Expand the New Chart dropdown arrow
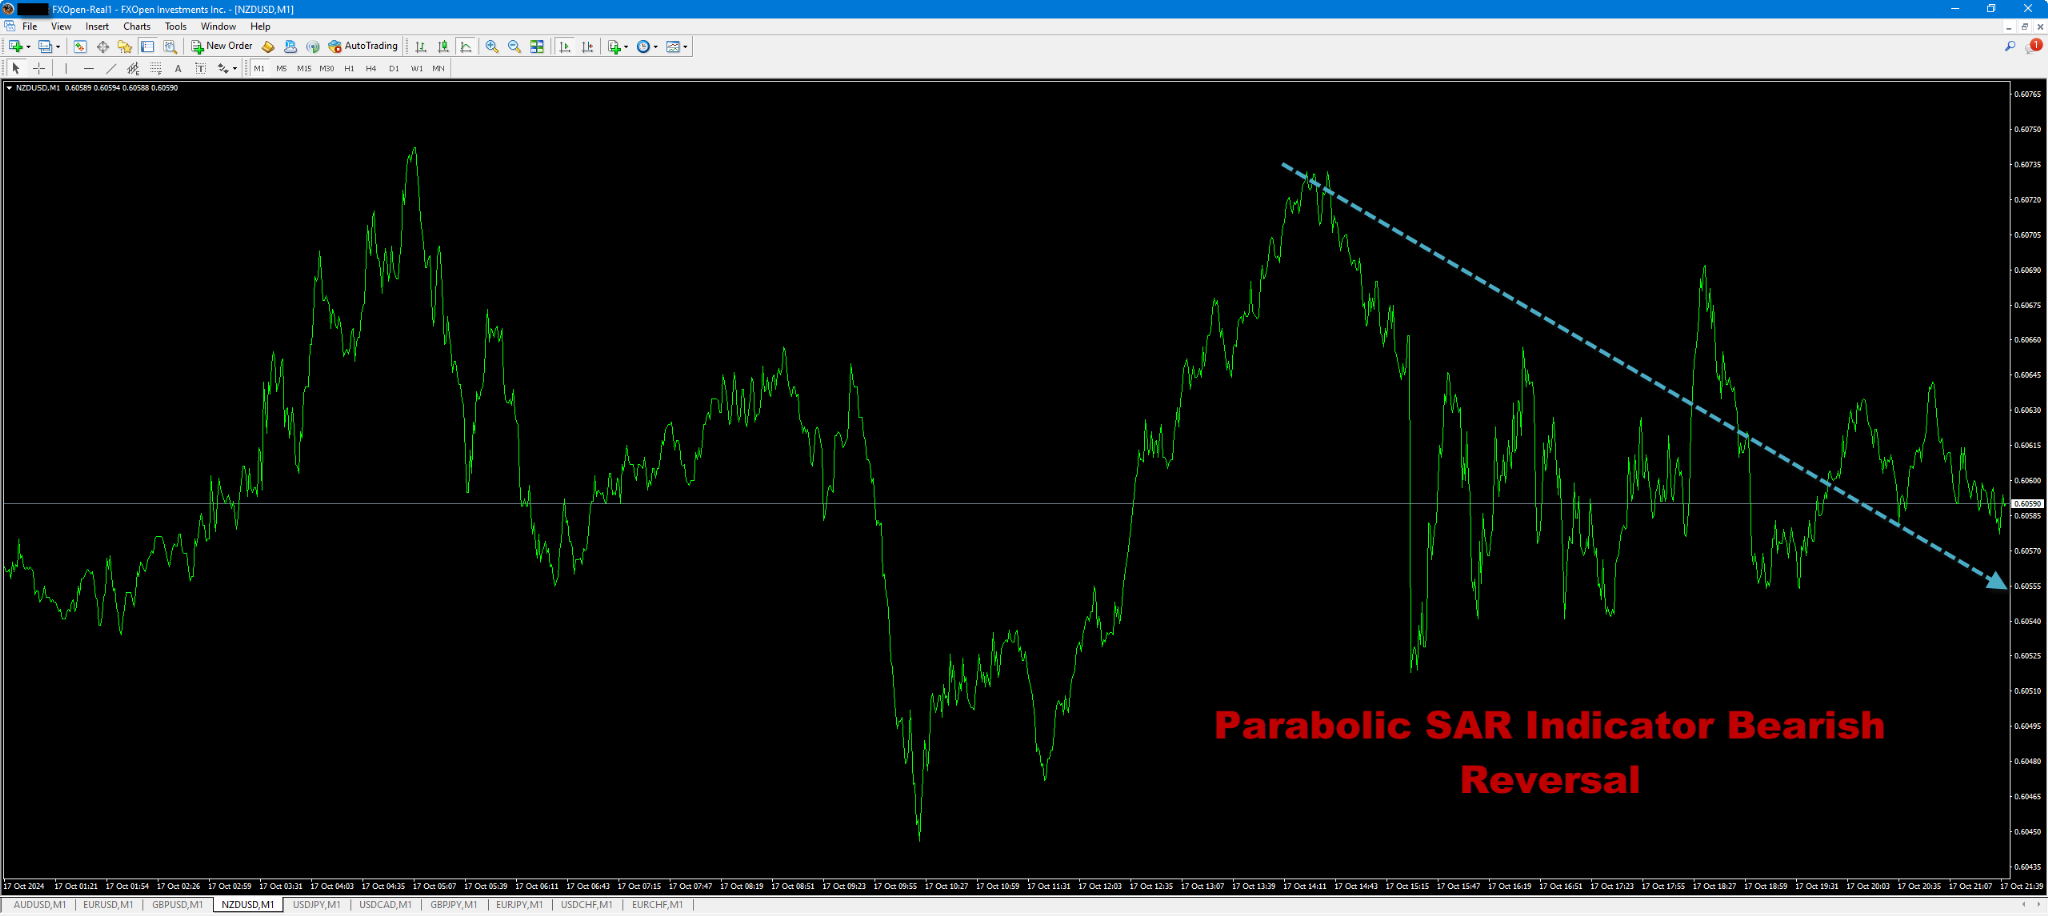The width and height of the screenshot is (2048, 916). (29, 46)
